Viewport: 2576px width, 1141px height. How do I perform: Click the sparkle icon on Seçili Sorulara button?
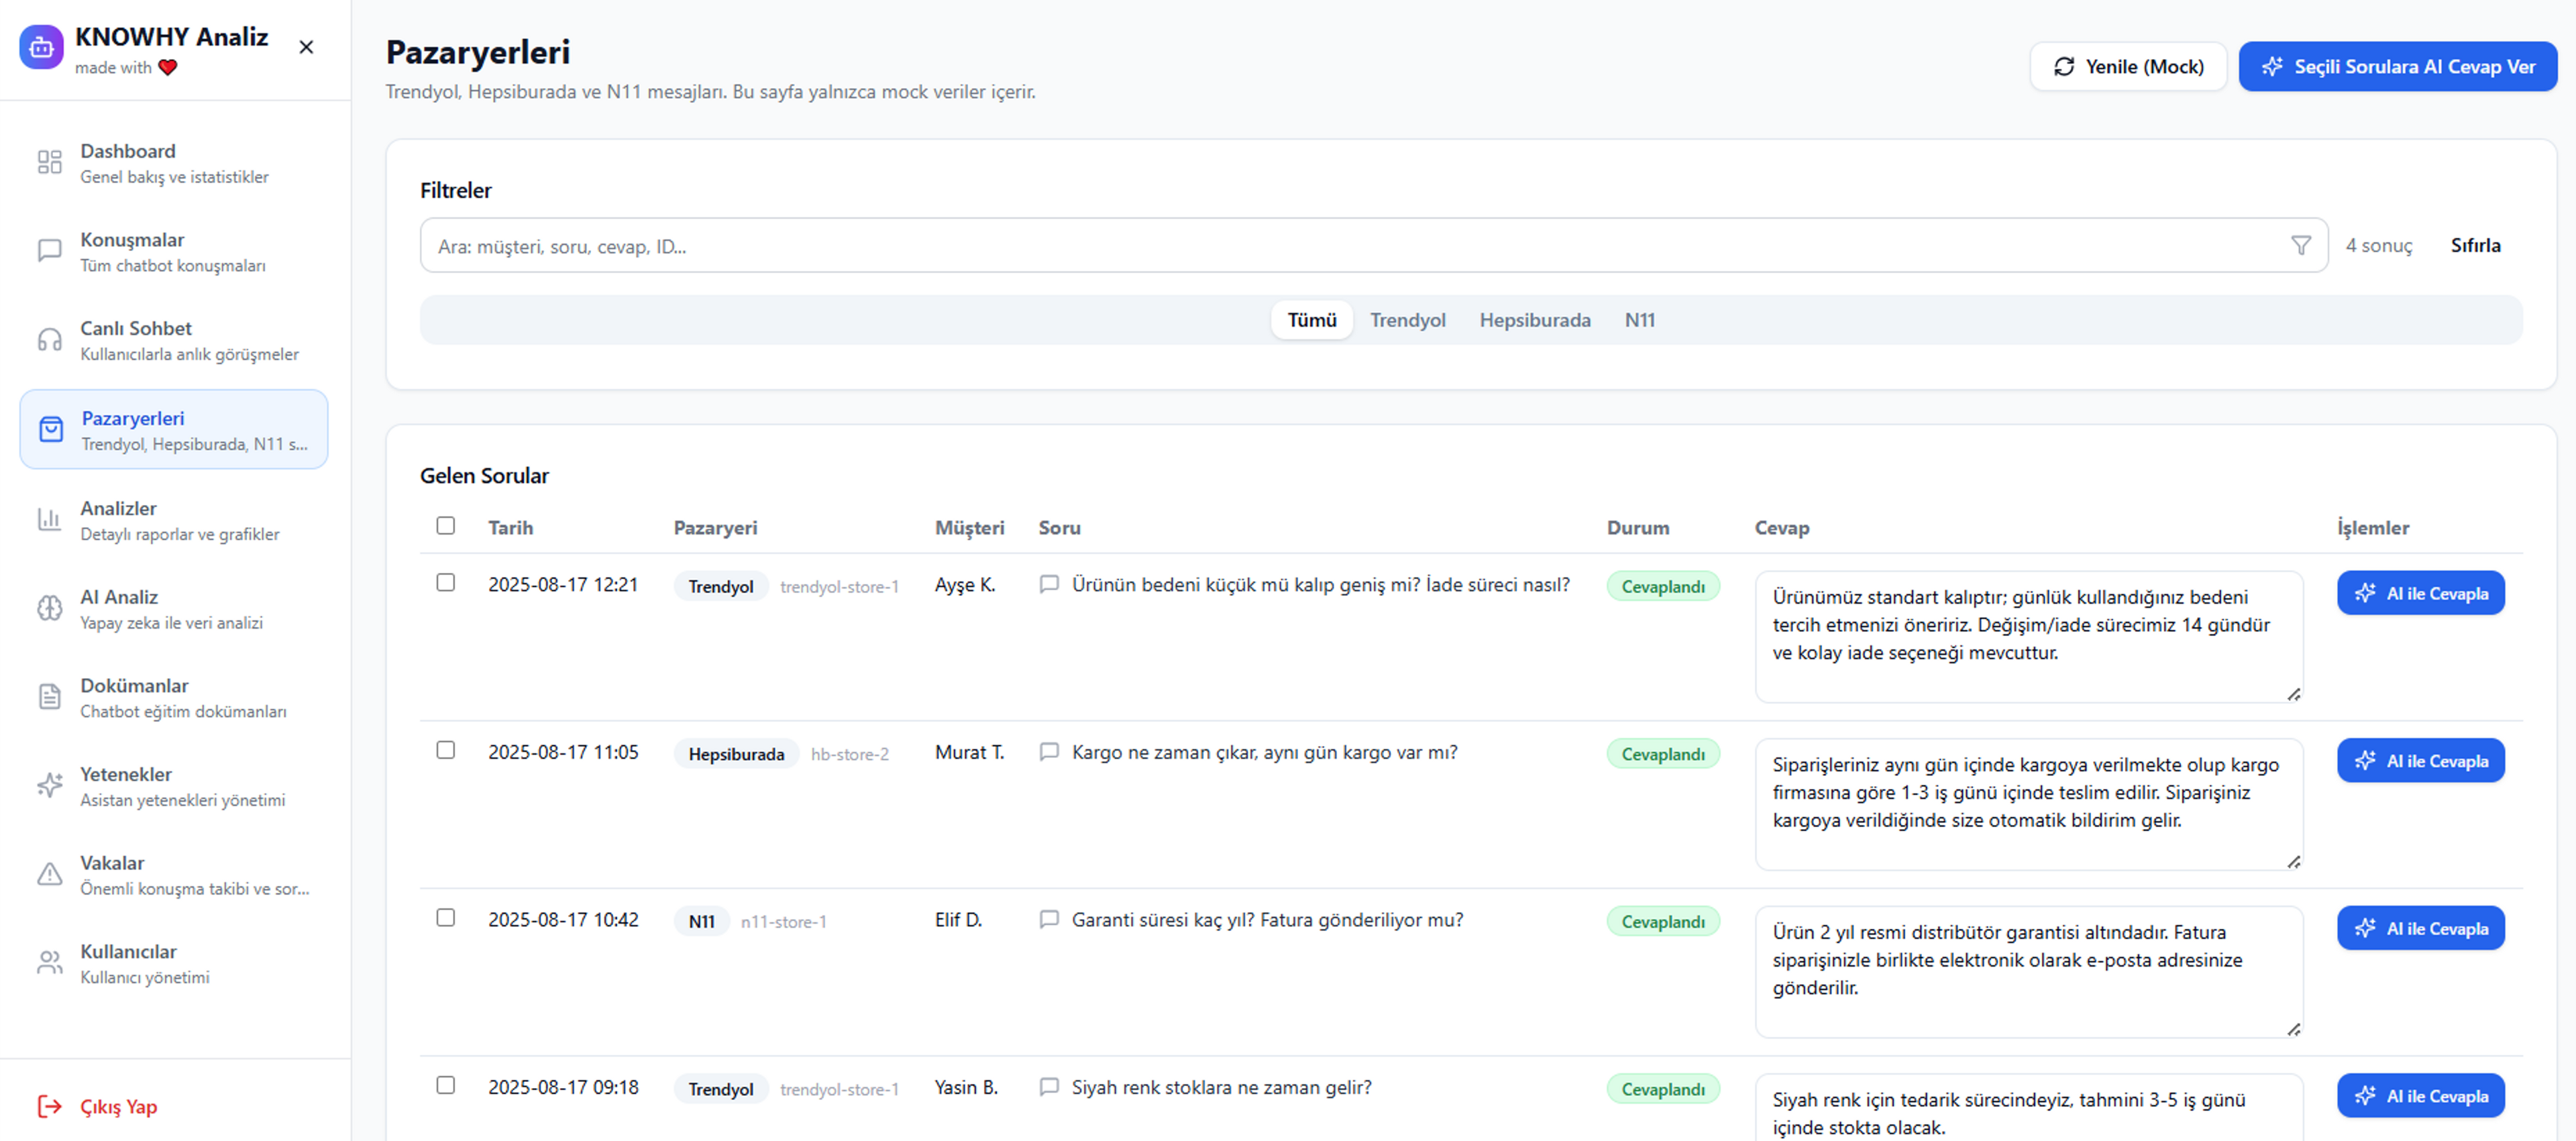[x=2272, y=67]
